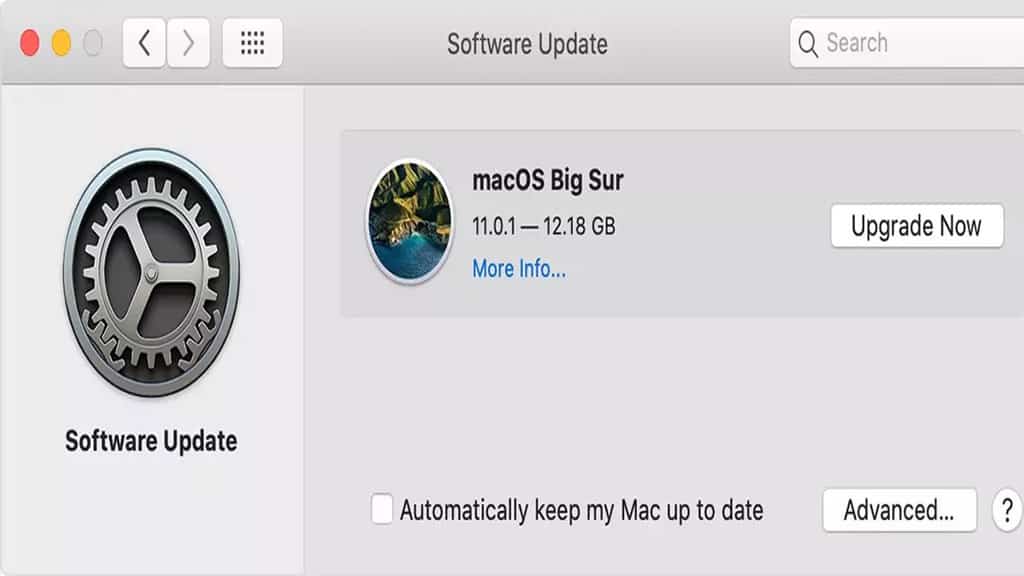The image size is (1024, 576).
Task: Click the version 11.0.1 — 12.18 GB text
Action: [x=543, y=226]
